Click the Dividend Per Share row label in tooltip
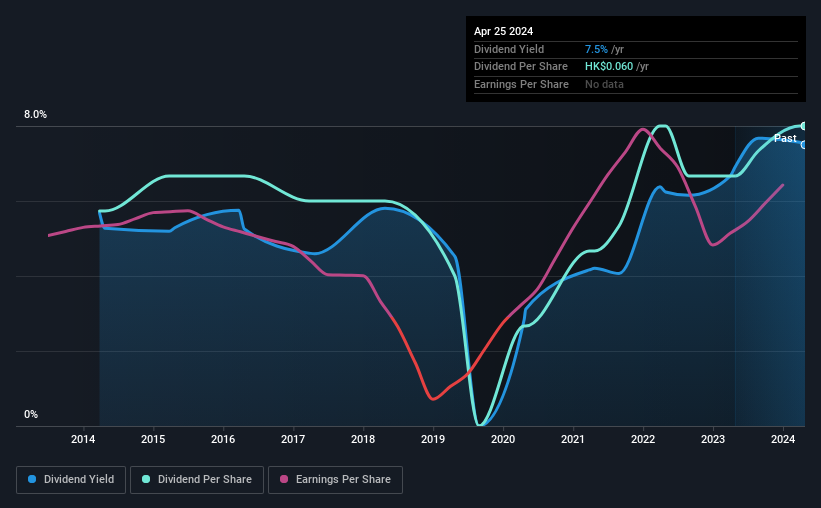The width and height of the screenshot is (821, 508). click(x=520, y=67)
